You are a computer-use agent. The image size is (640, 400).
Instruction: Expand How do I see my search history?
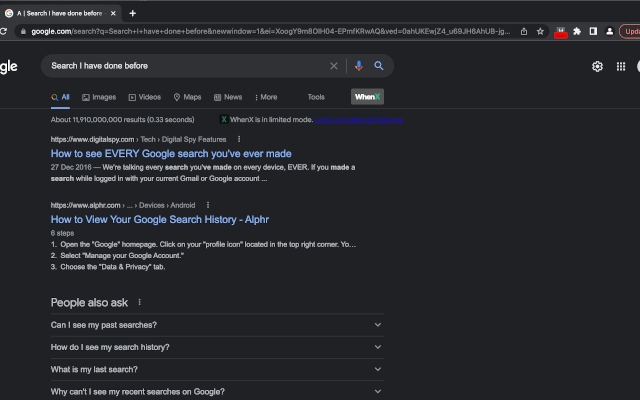coord(217,347)
